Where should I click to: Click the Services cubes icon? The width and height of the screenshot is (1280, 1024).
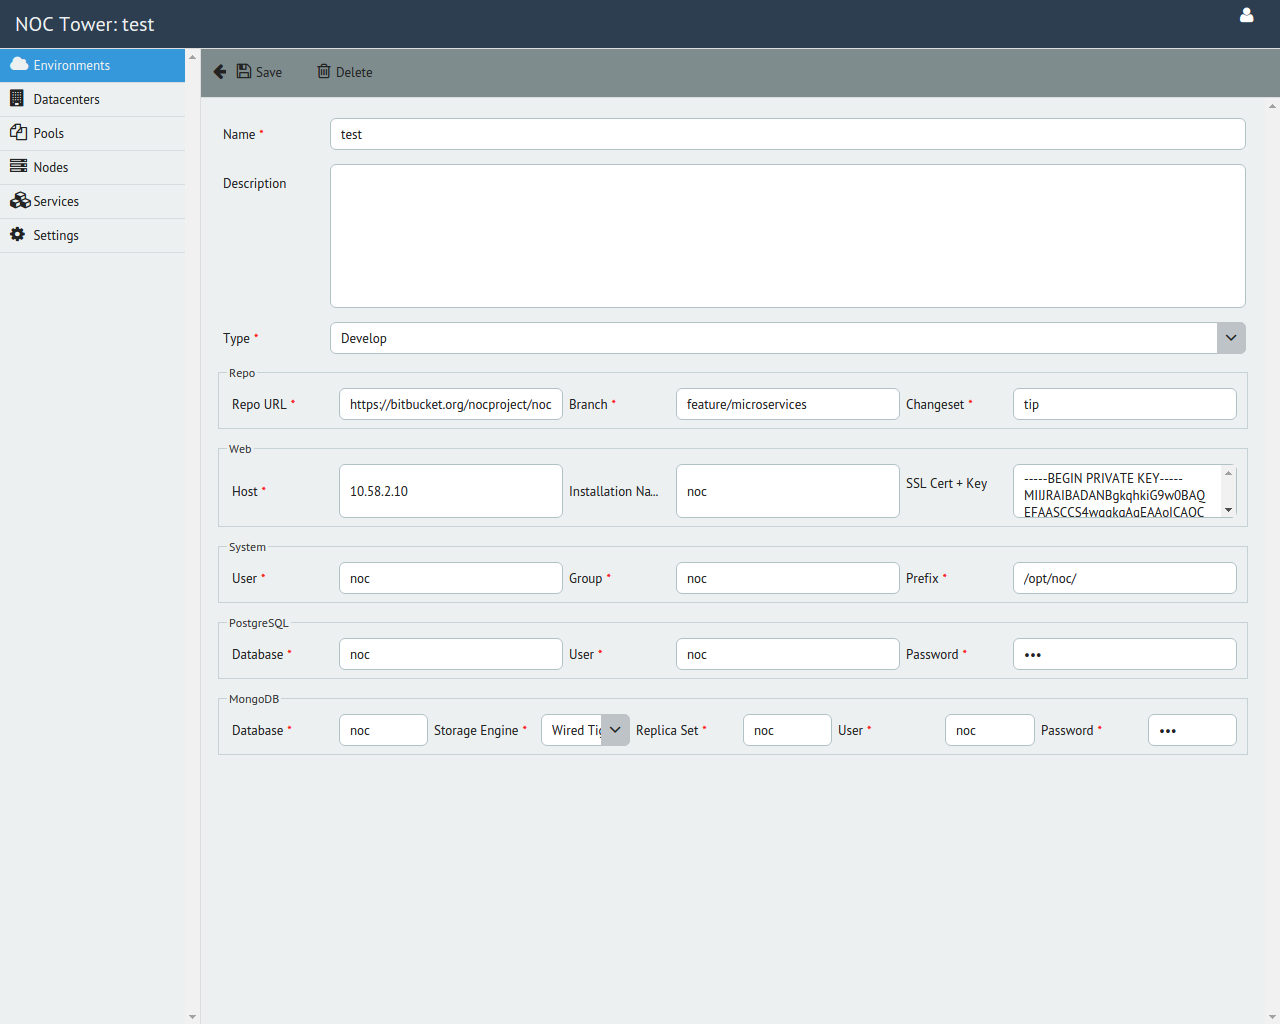tap(20, 200)
